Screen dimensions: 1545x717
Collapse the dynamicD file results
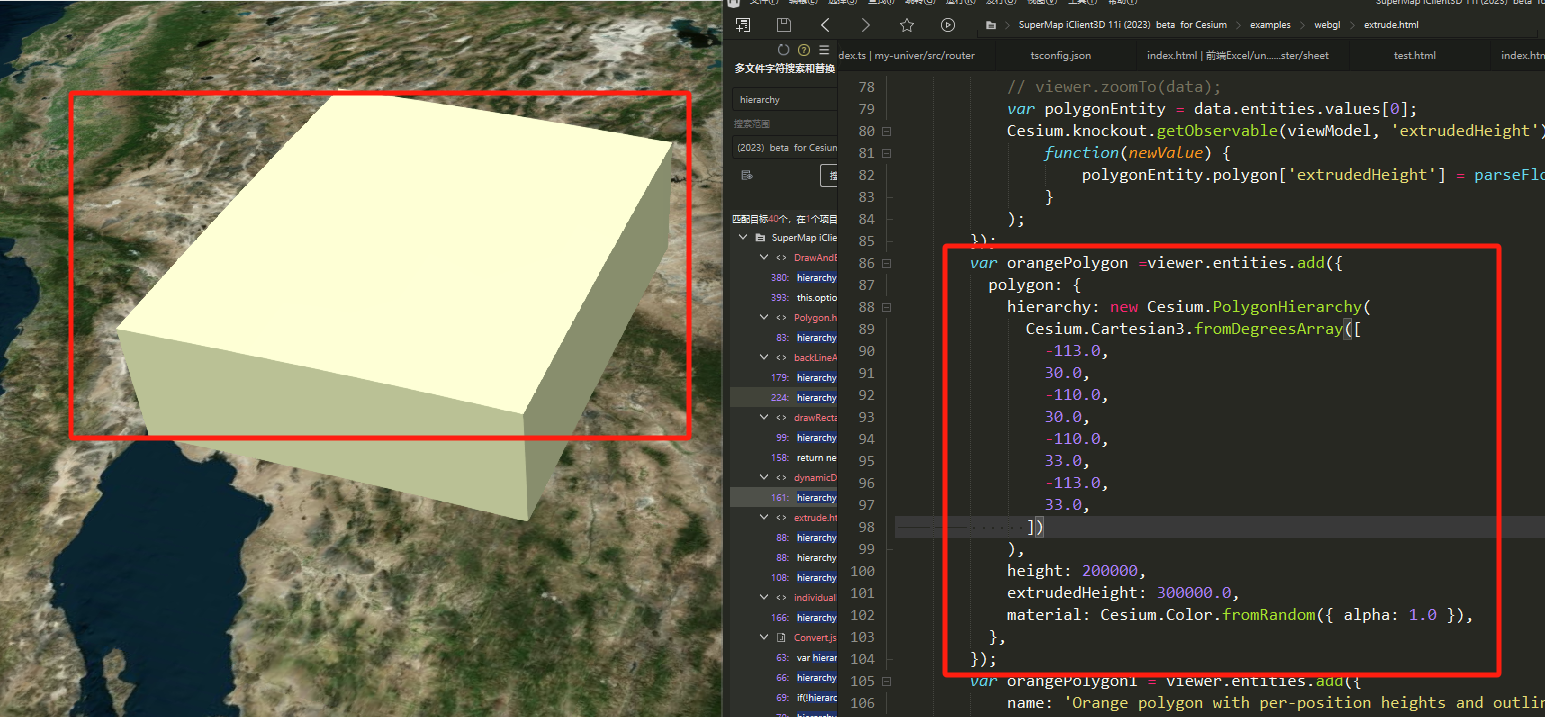[764, 478]
